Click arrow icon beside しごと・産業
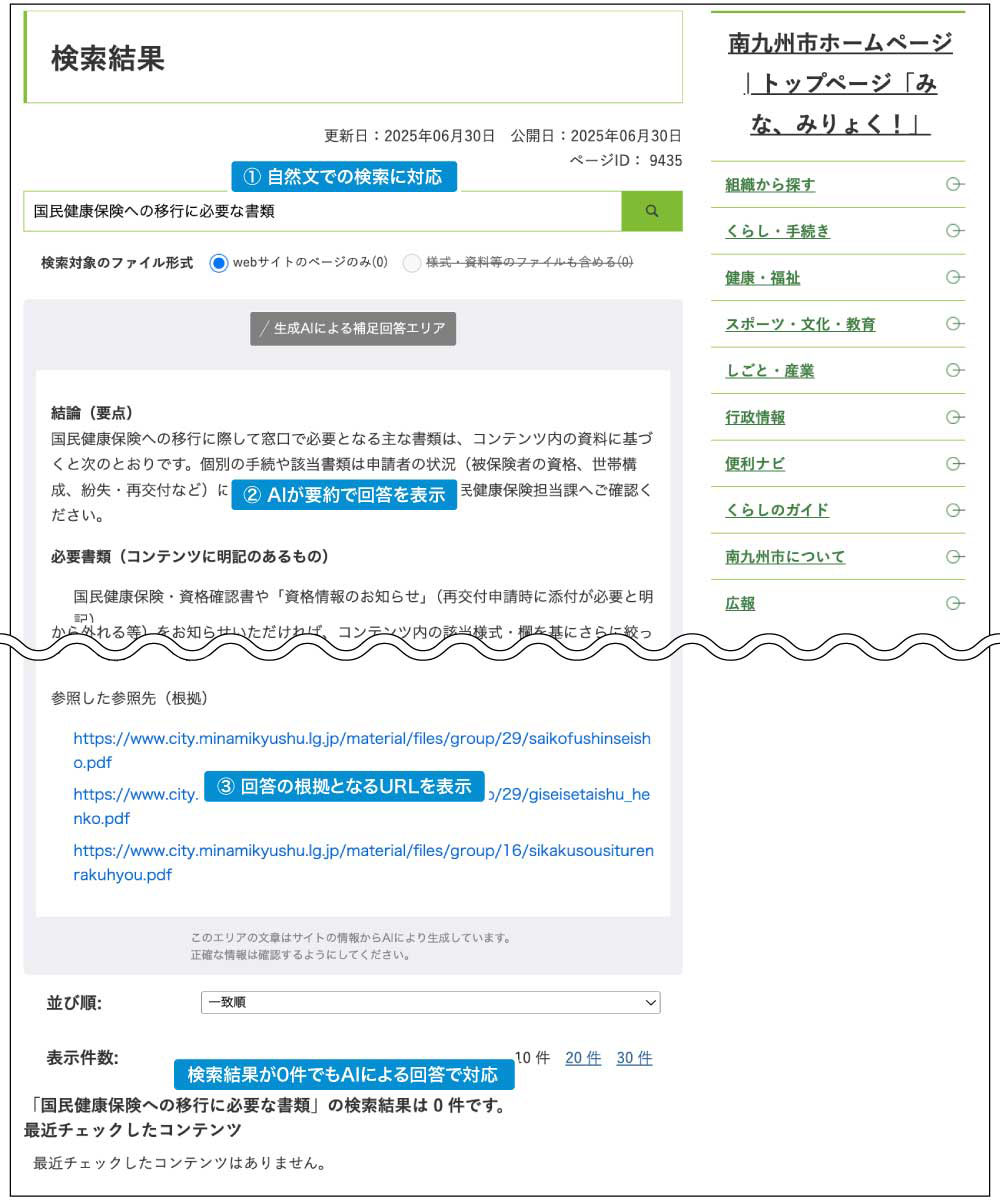1000x1200 pixels. coord(954,370)
